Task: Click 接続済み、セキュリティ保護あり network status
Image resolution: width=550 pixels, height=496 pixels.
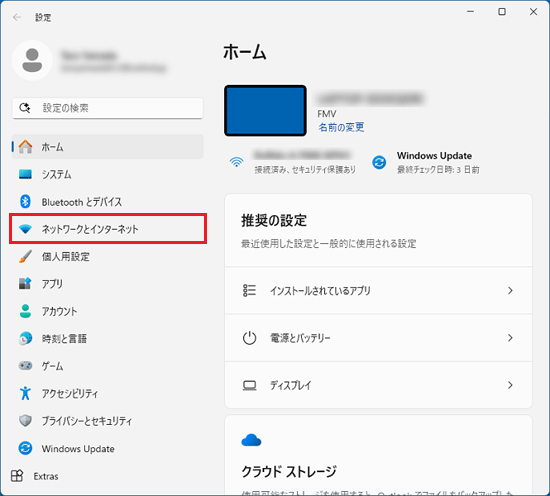Action: click(305, 170)
